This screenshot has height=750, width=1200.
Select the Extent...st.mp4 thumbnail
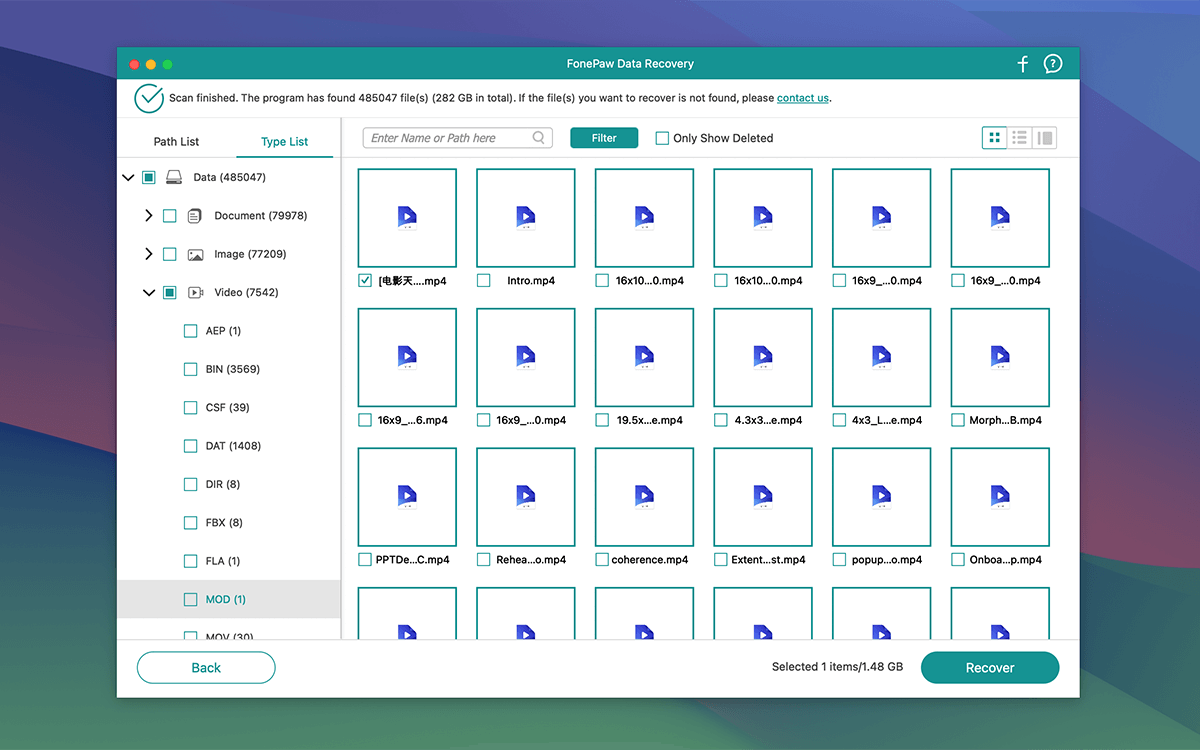(x=763, y=497)
